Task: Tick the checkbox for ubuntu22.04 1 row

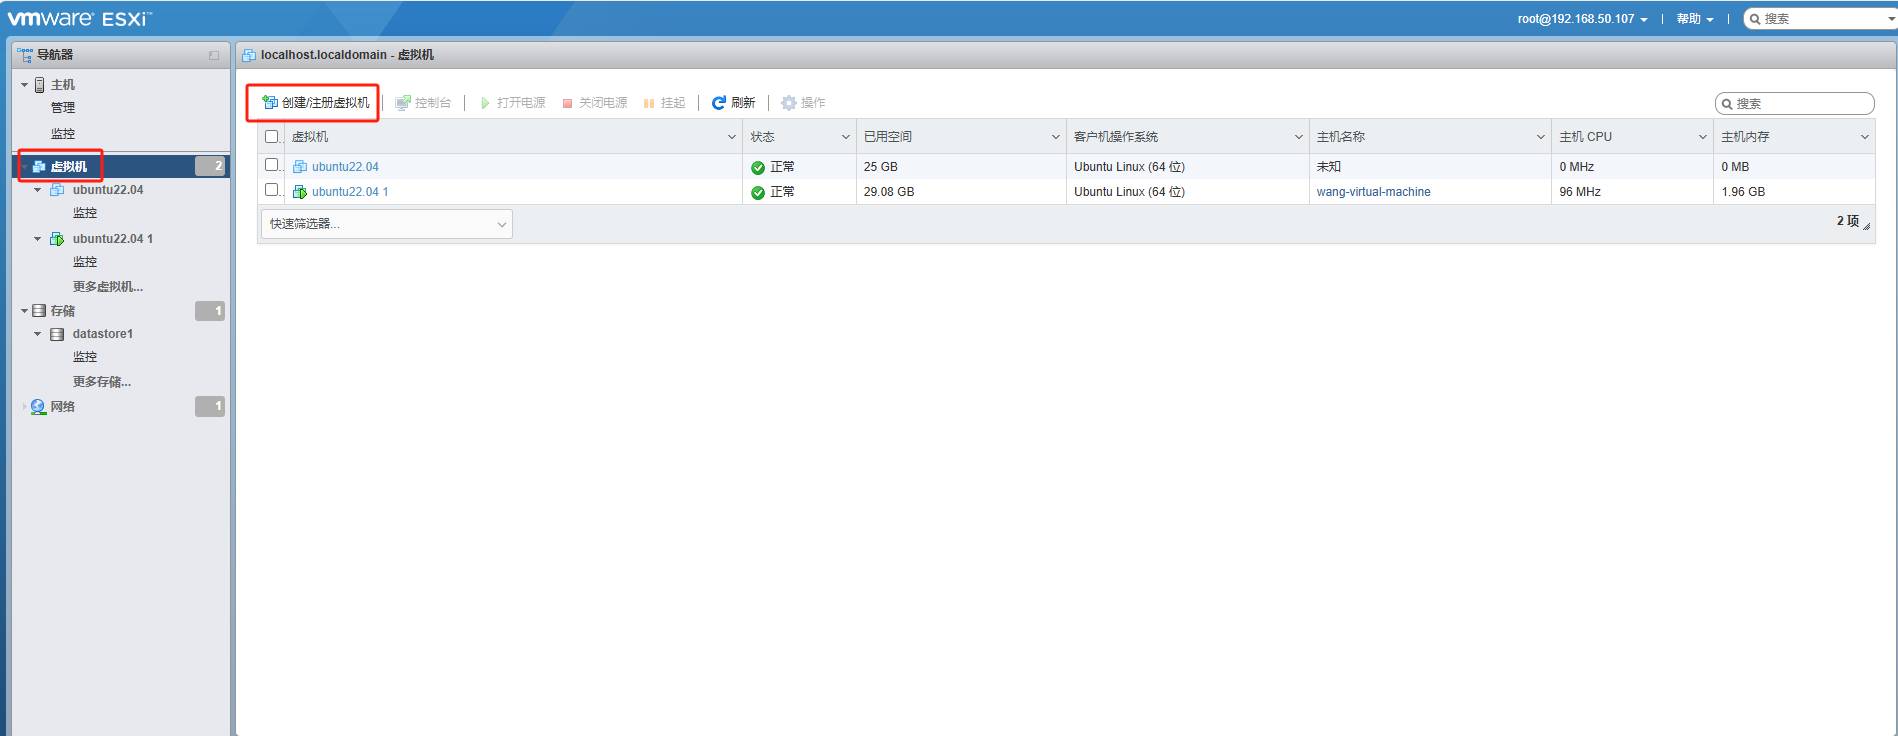Action: (271, 190)
